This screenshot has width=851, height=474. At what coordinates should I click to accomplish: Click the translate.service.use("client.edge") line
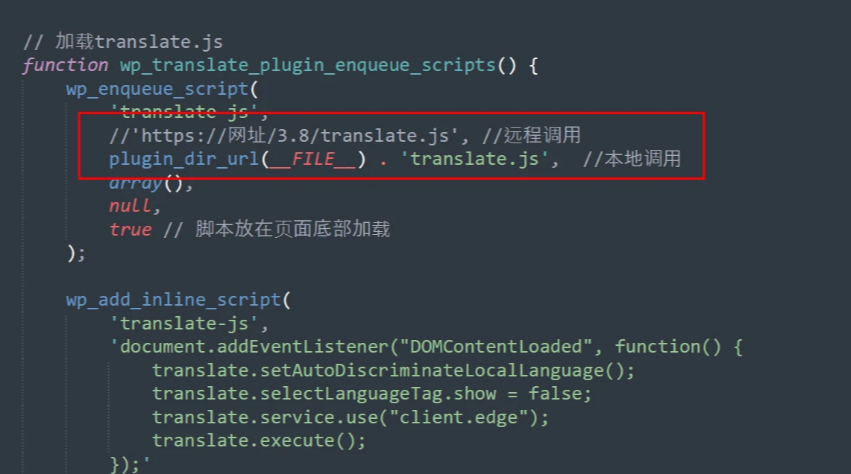pos(351,418)
